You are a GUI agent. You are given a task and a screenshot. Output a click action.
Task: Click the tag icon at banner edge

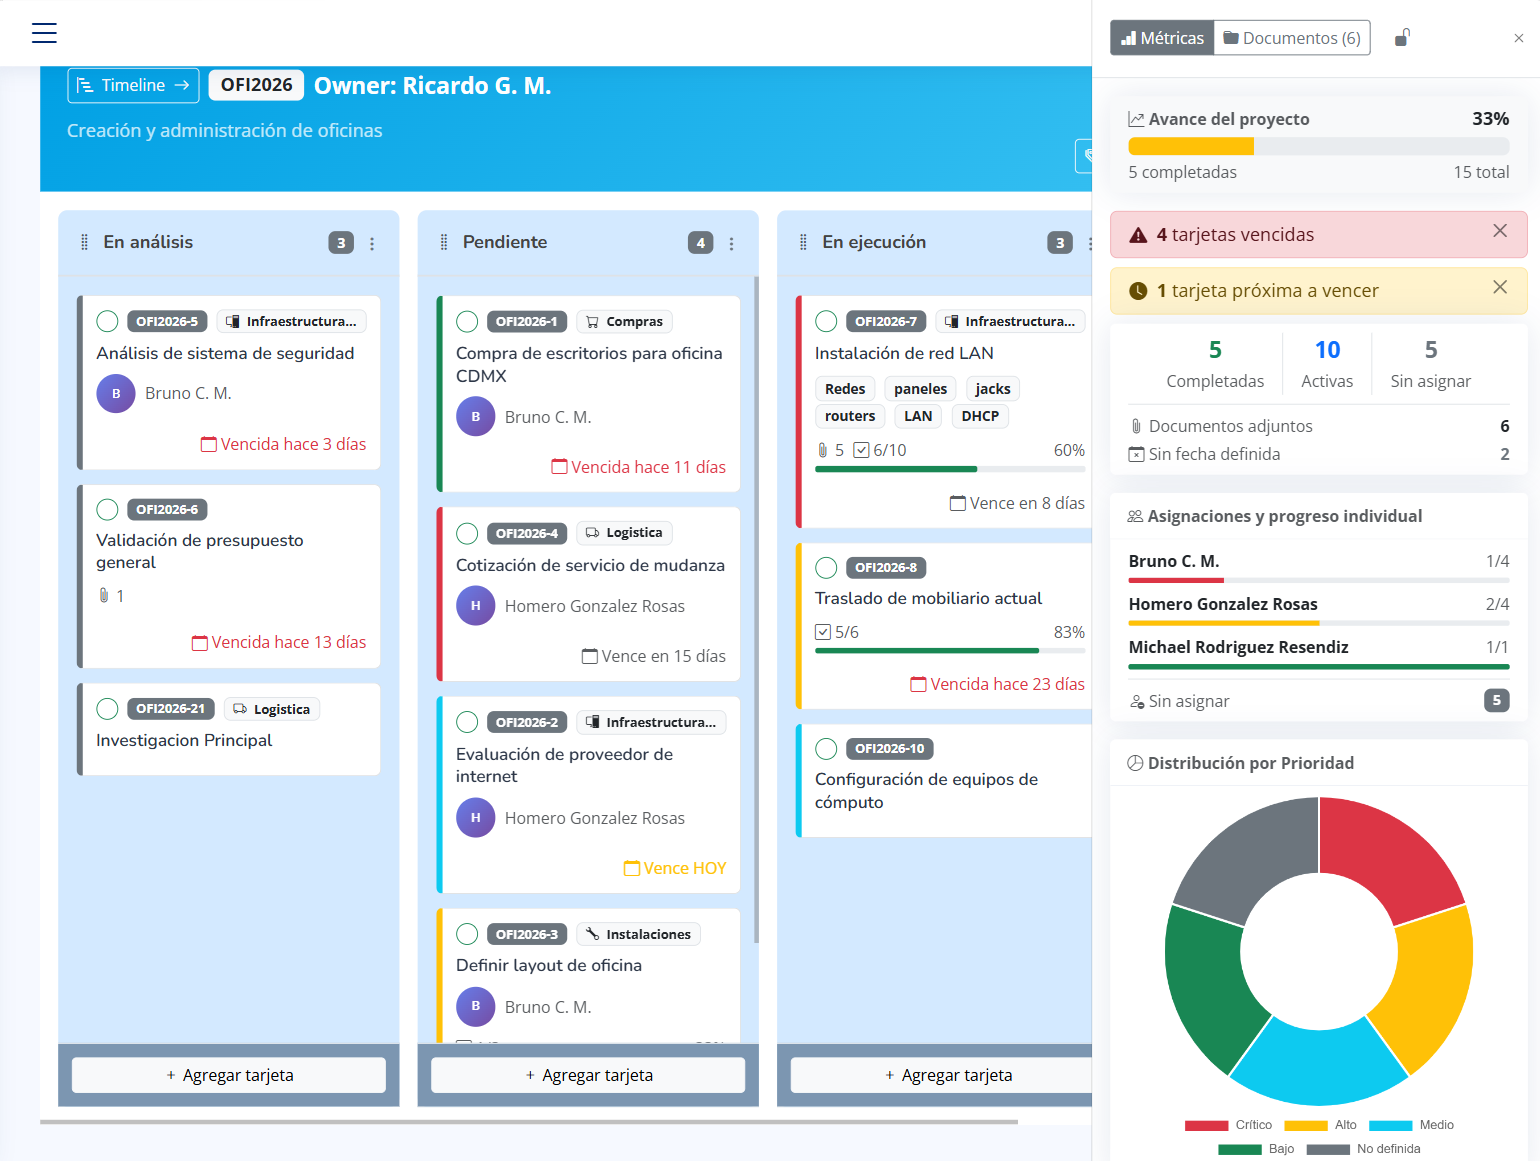pyautogui.click(x=1086, y=156)
